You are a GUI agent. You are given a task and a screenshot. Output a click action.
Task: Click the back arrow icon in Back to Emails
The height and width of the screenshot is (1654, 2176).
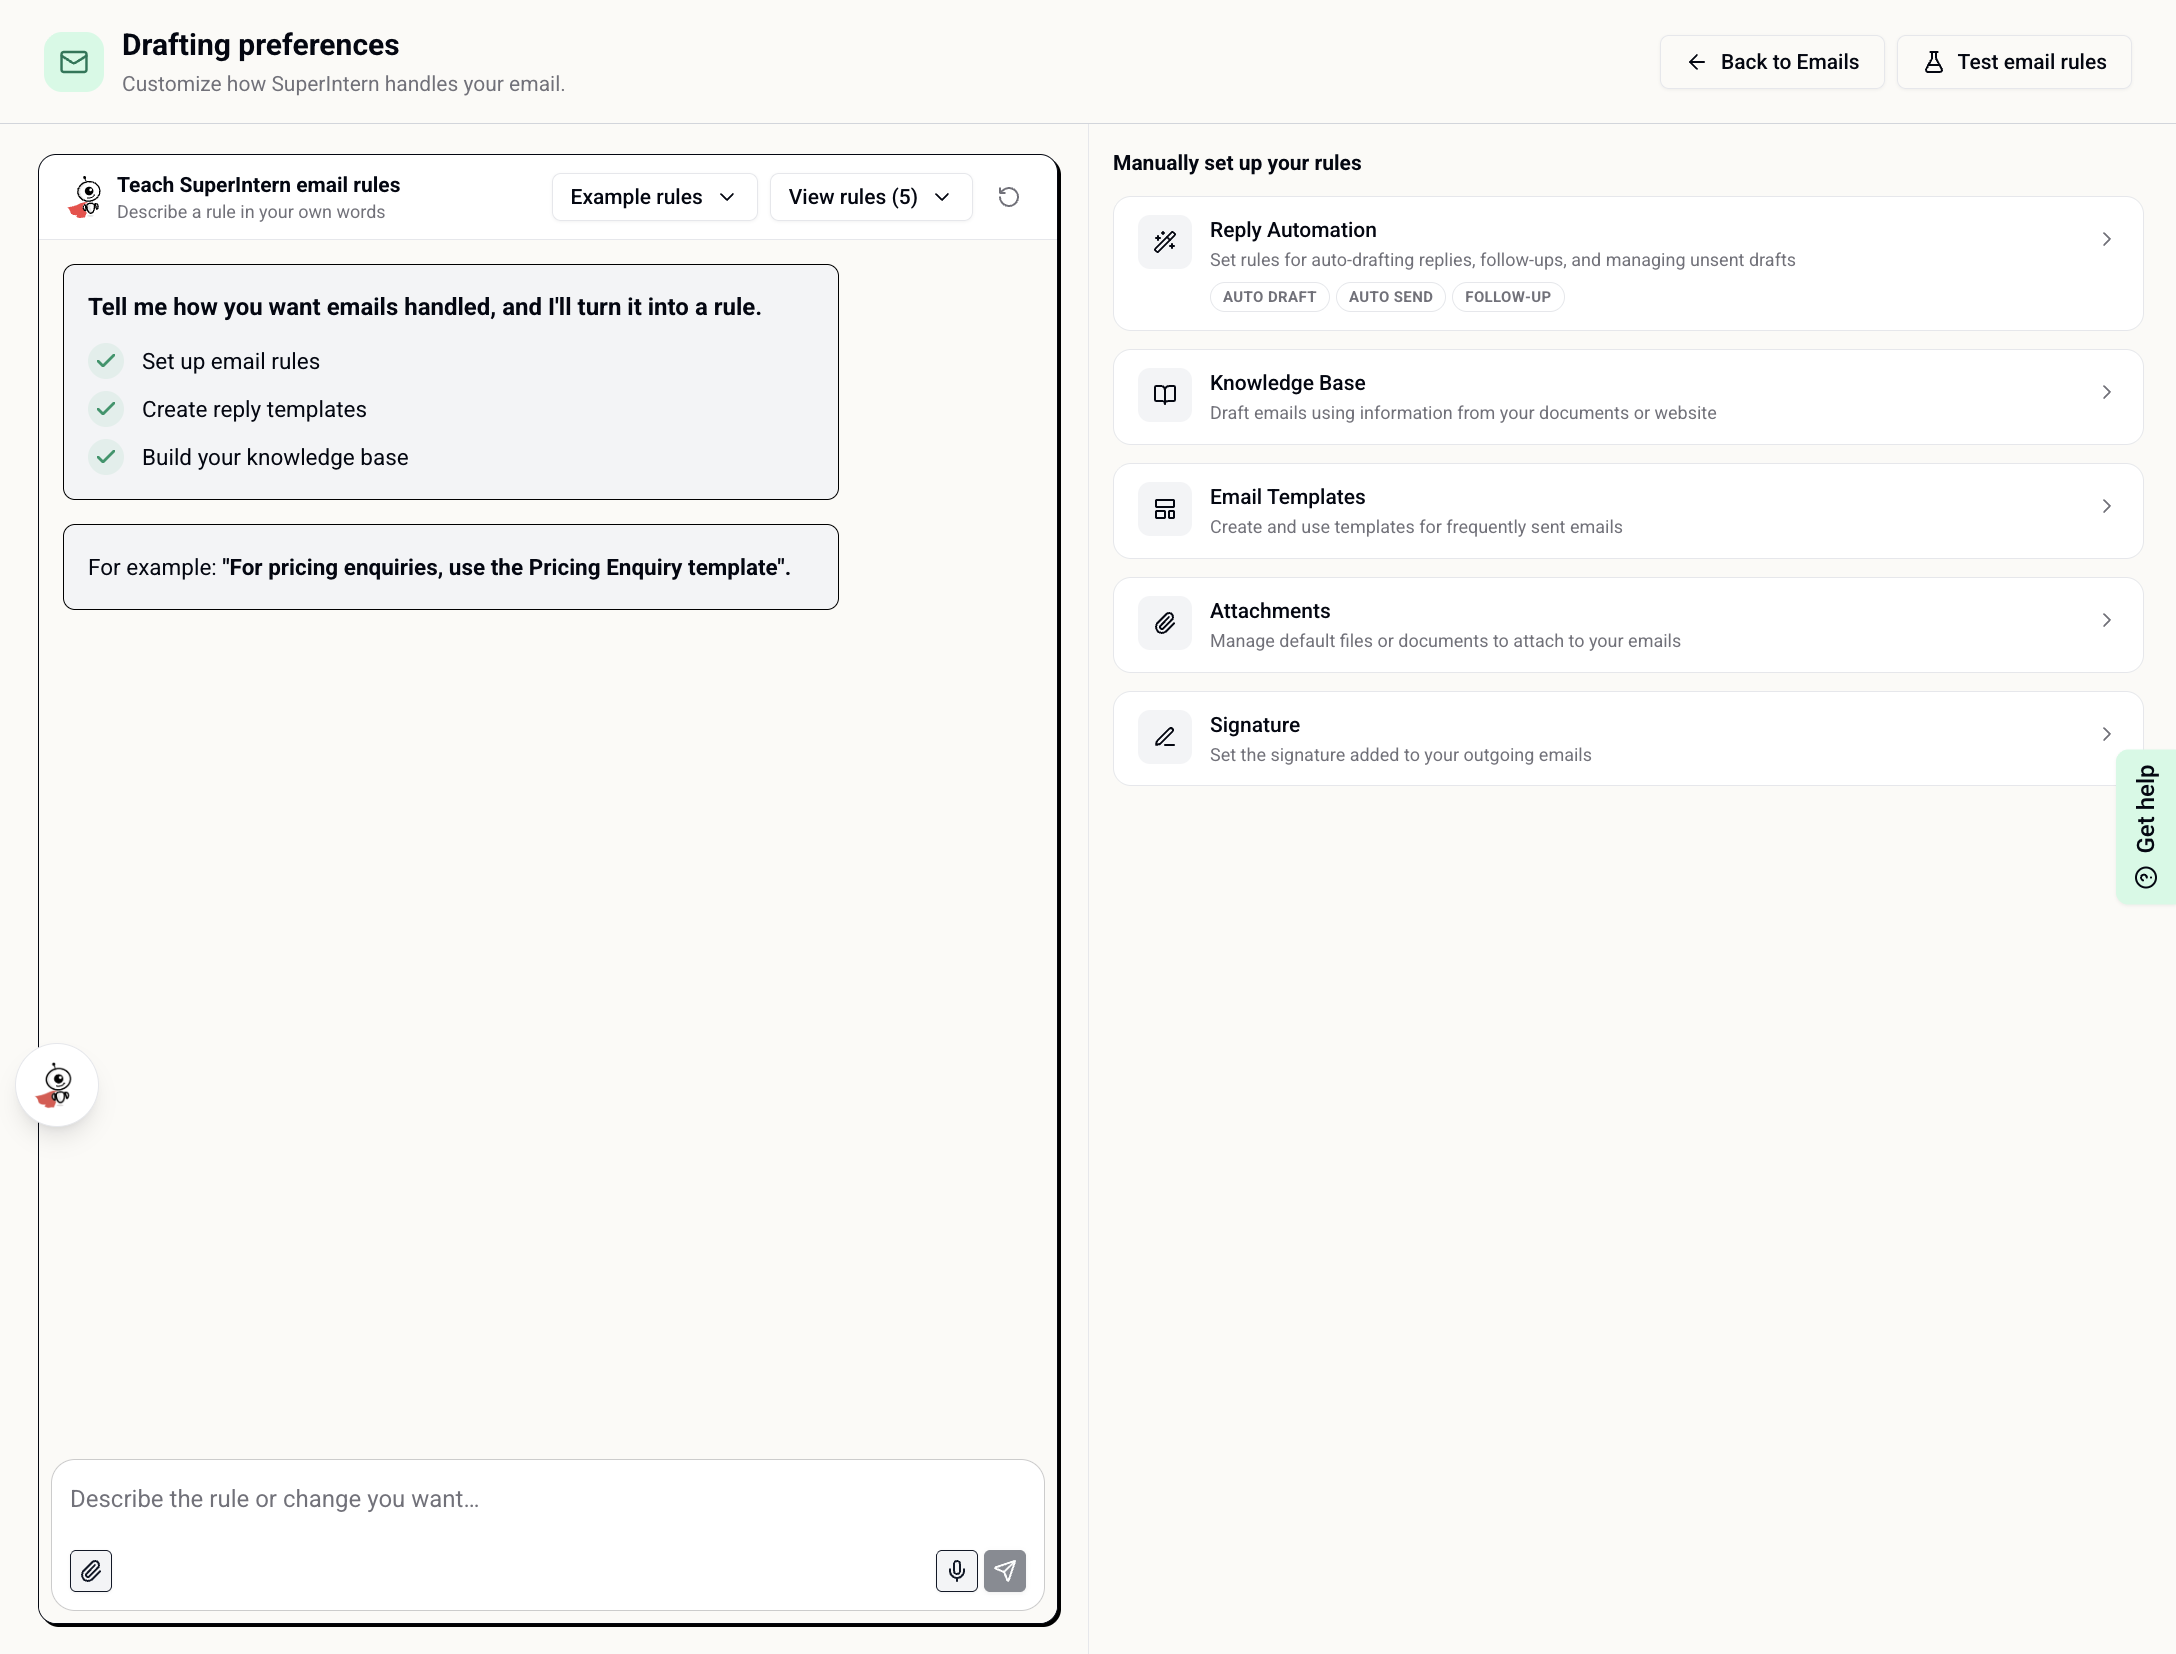1697,62
